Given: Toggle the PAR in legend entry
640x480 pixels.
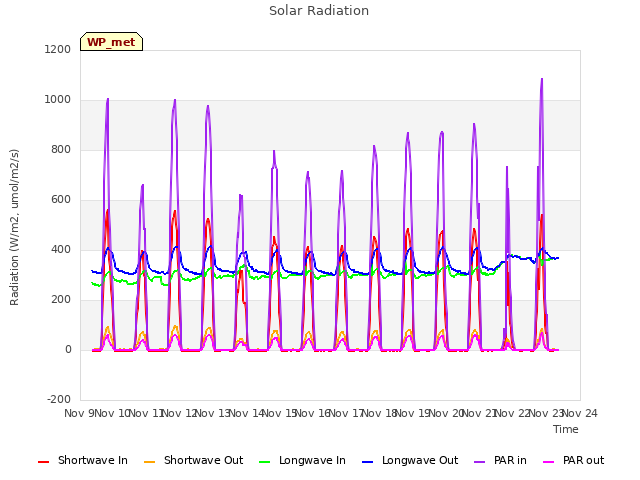Looking at the screenshot, I should tap(500, 460).
